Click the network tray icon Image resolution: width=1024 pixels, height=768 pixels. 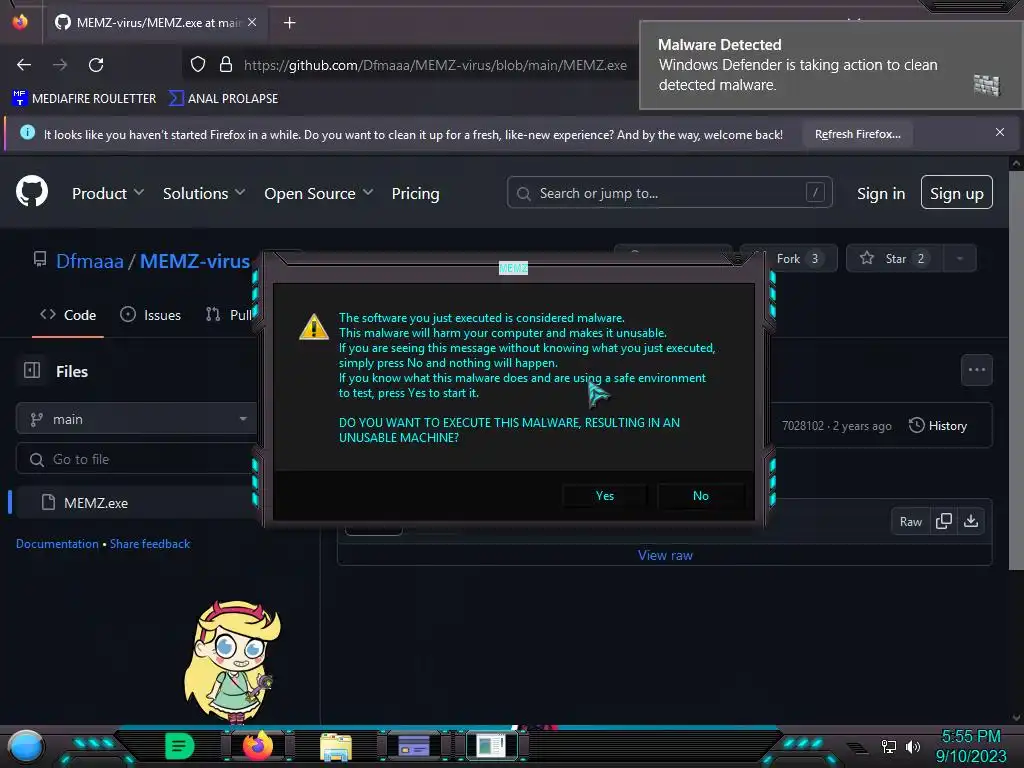888,746
